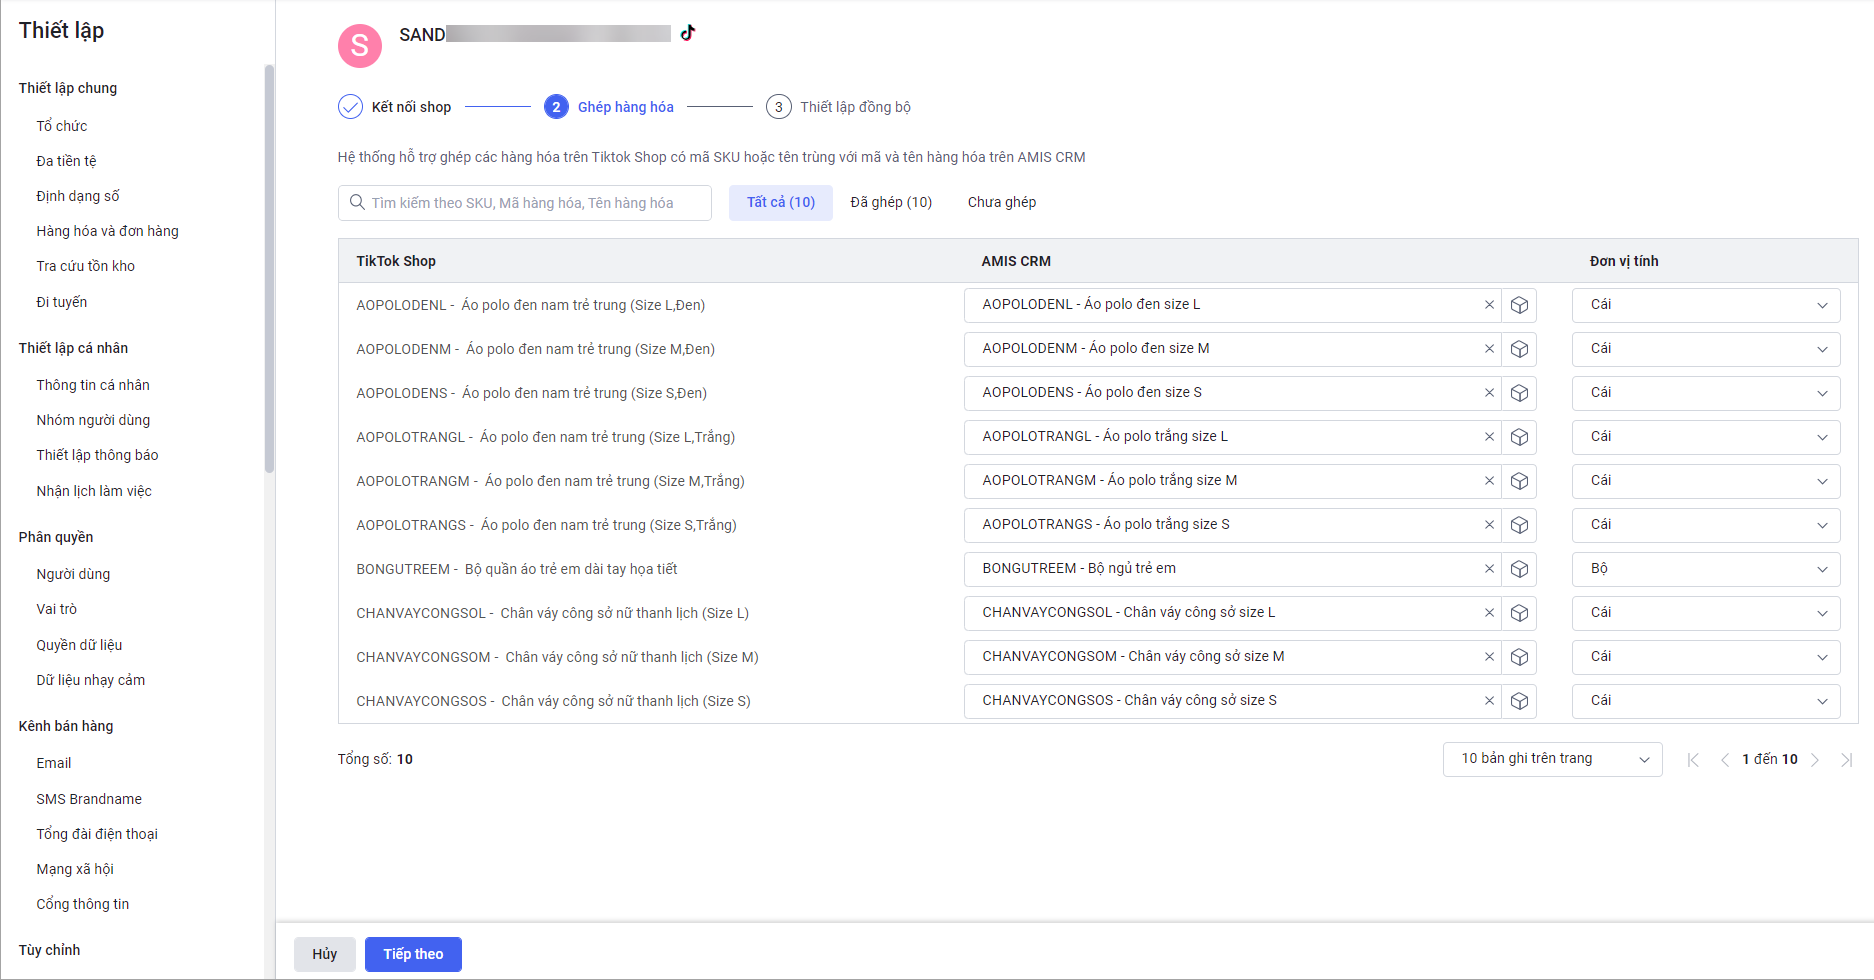Open Quyền dữ liệu settings

[79, 645]
